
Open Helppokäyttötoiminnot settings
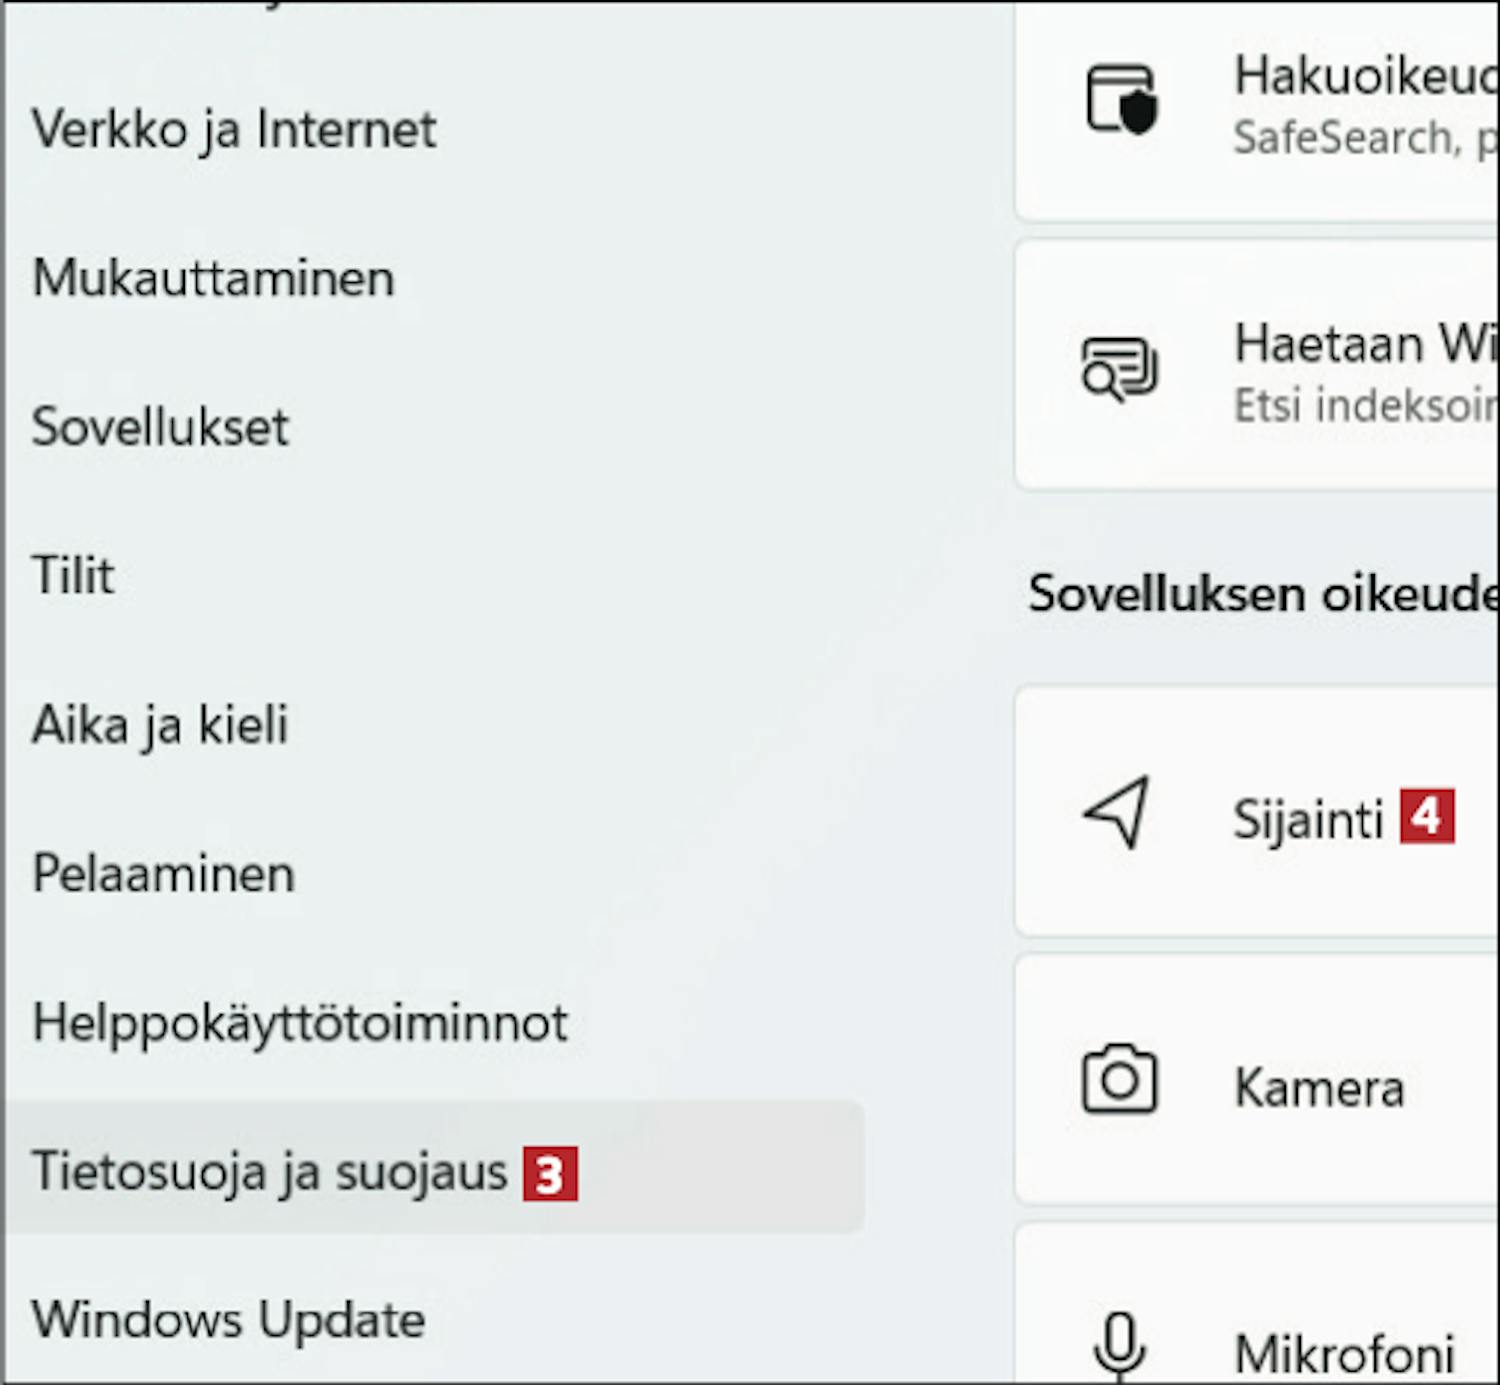[x=300, y=1022]
